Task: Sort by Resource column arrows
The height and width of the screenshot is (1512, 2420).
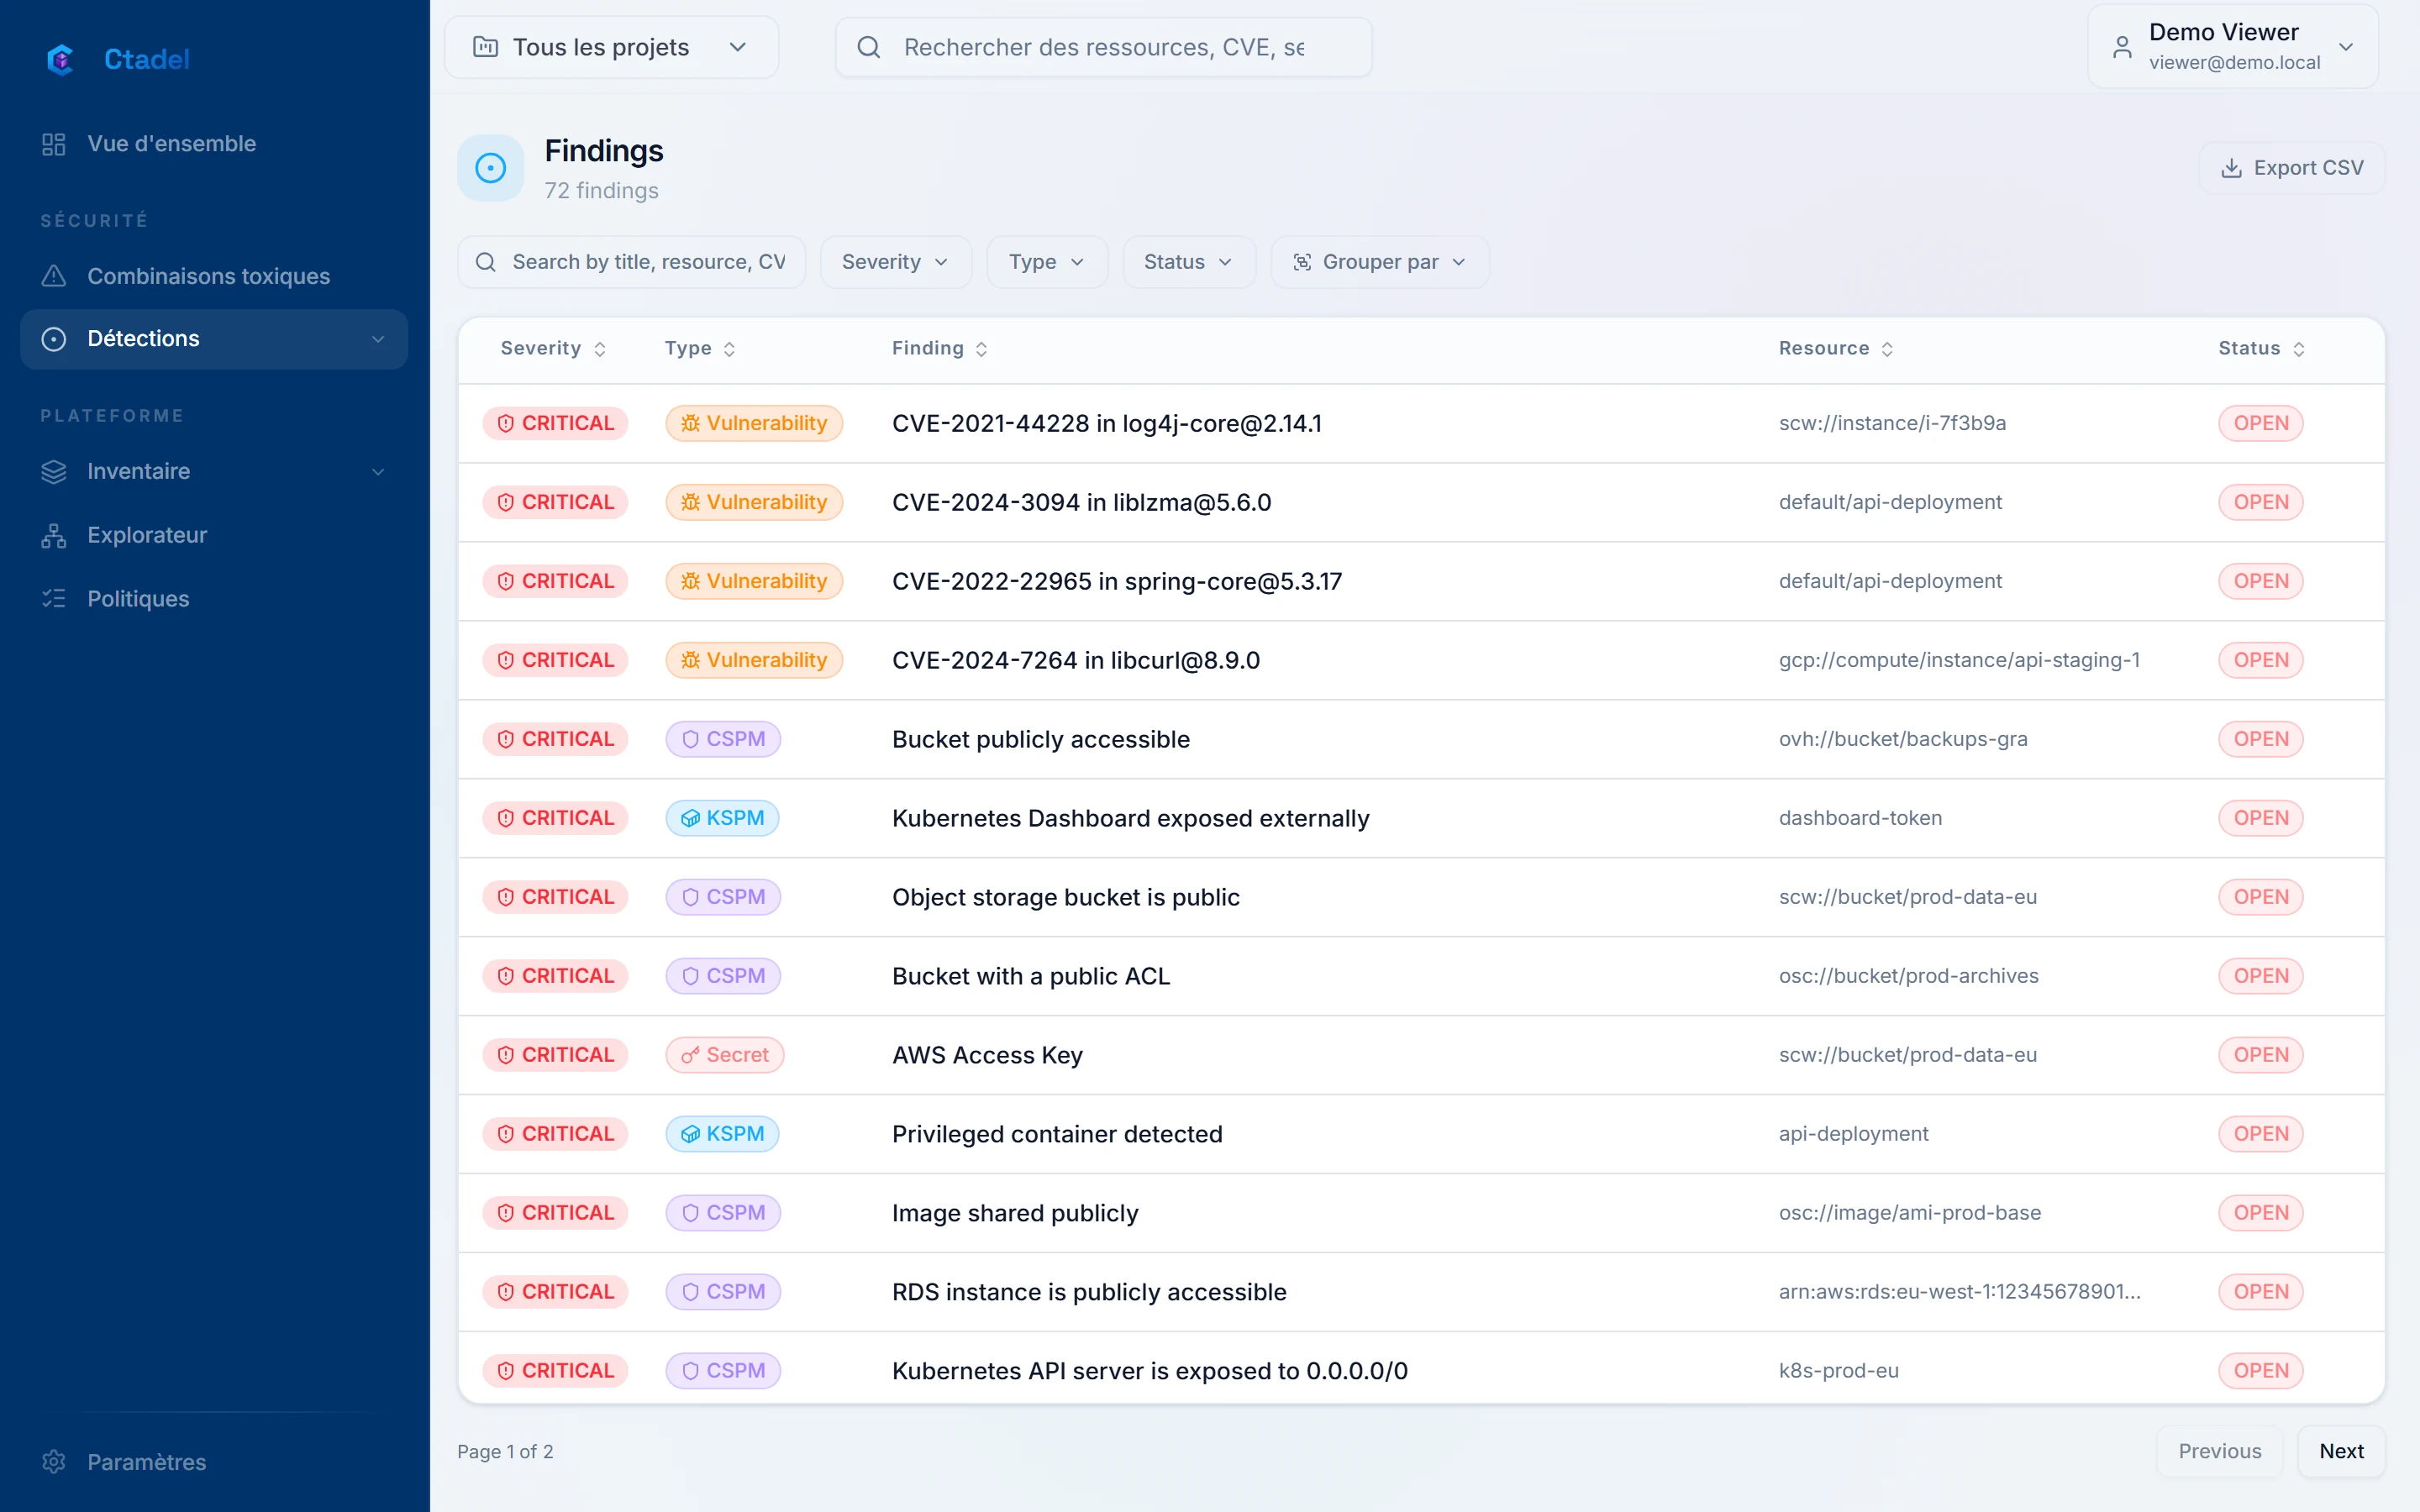Action: click(1887, 349)
